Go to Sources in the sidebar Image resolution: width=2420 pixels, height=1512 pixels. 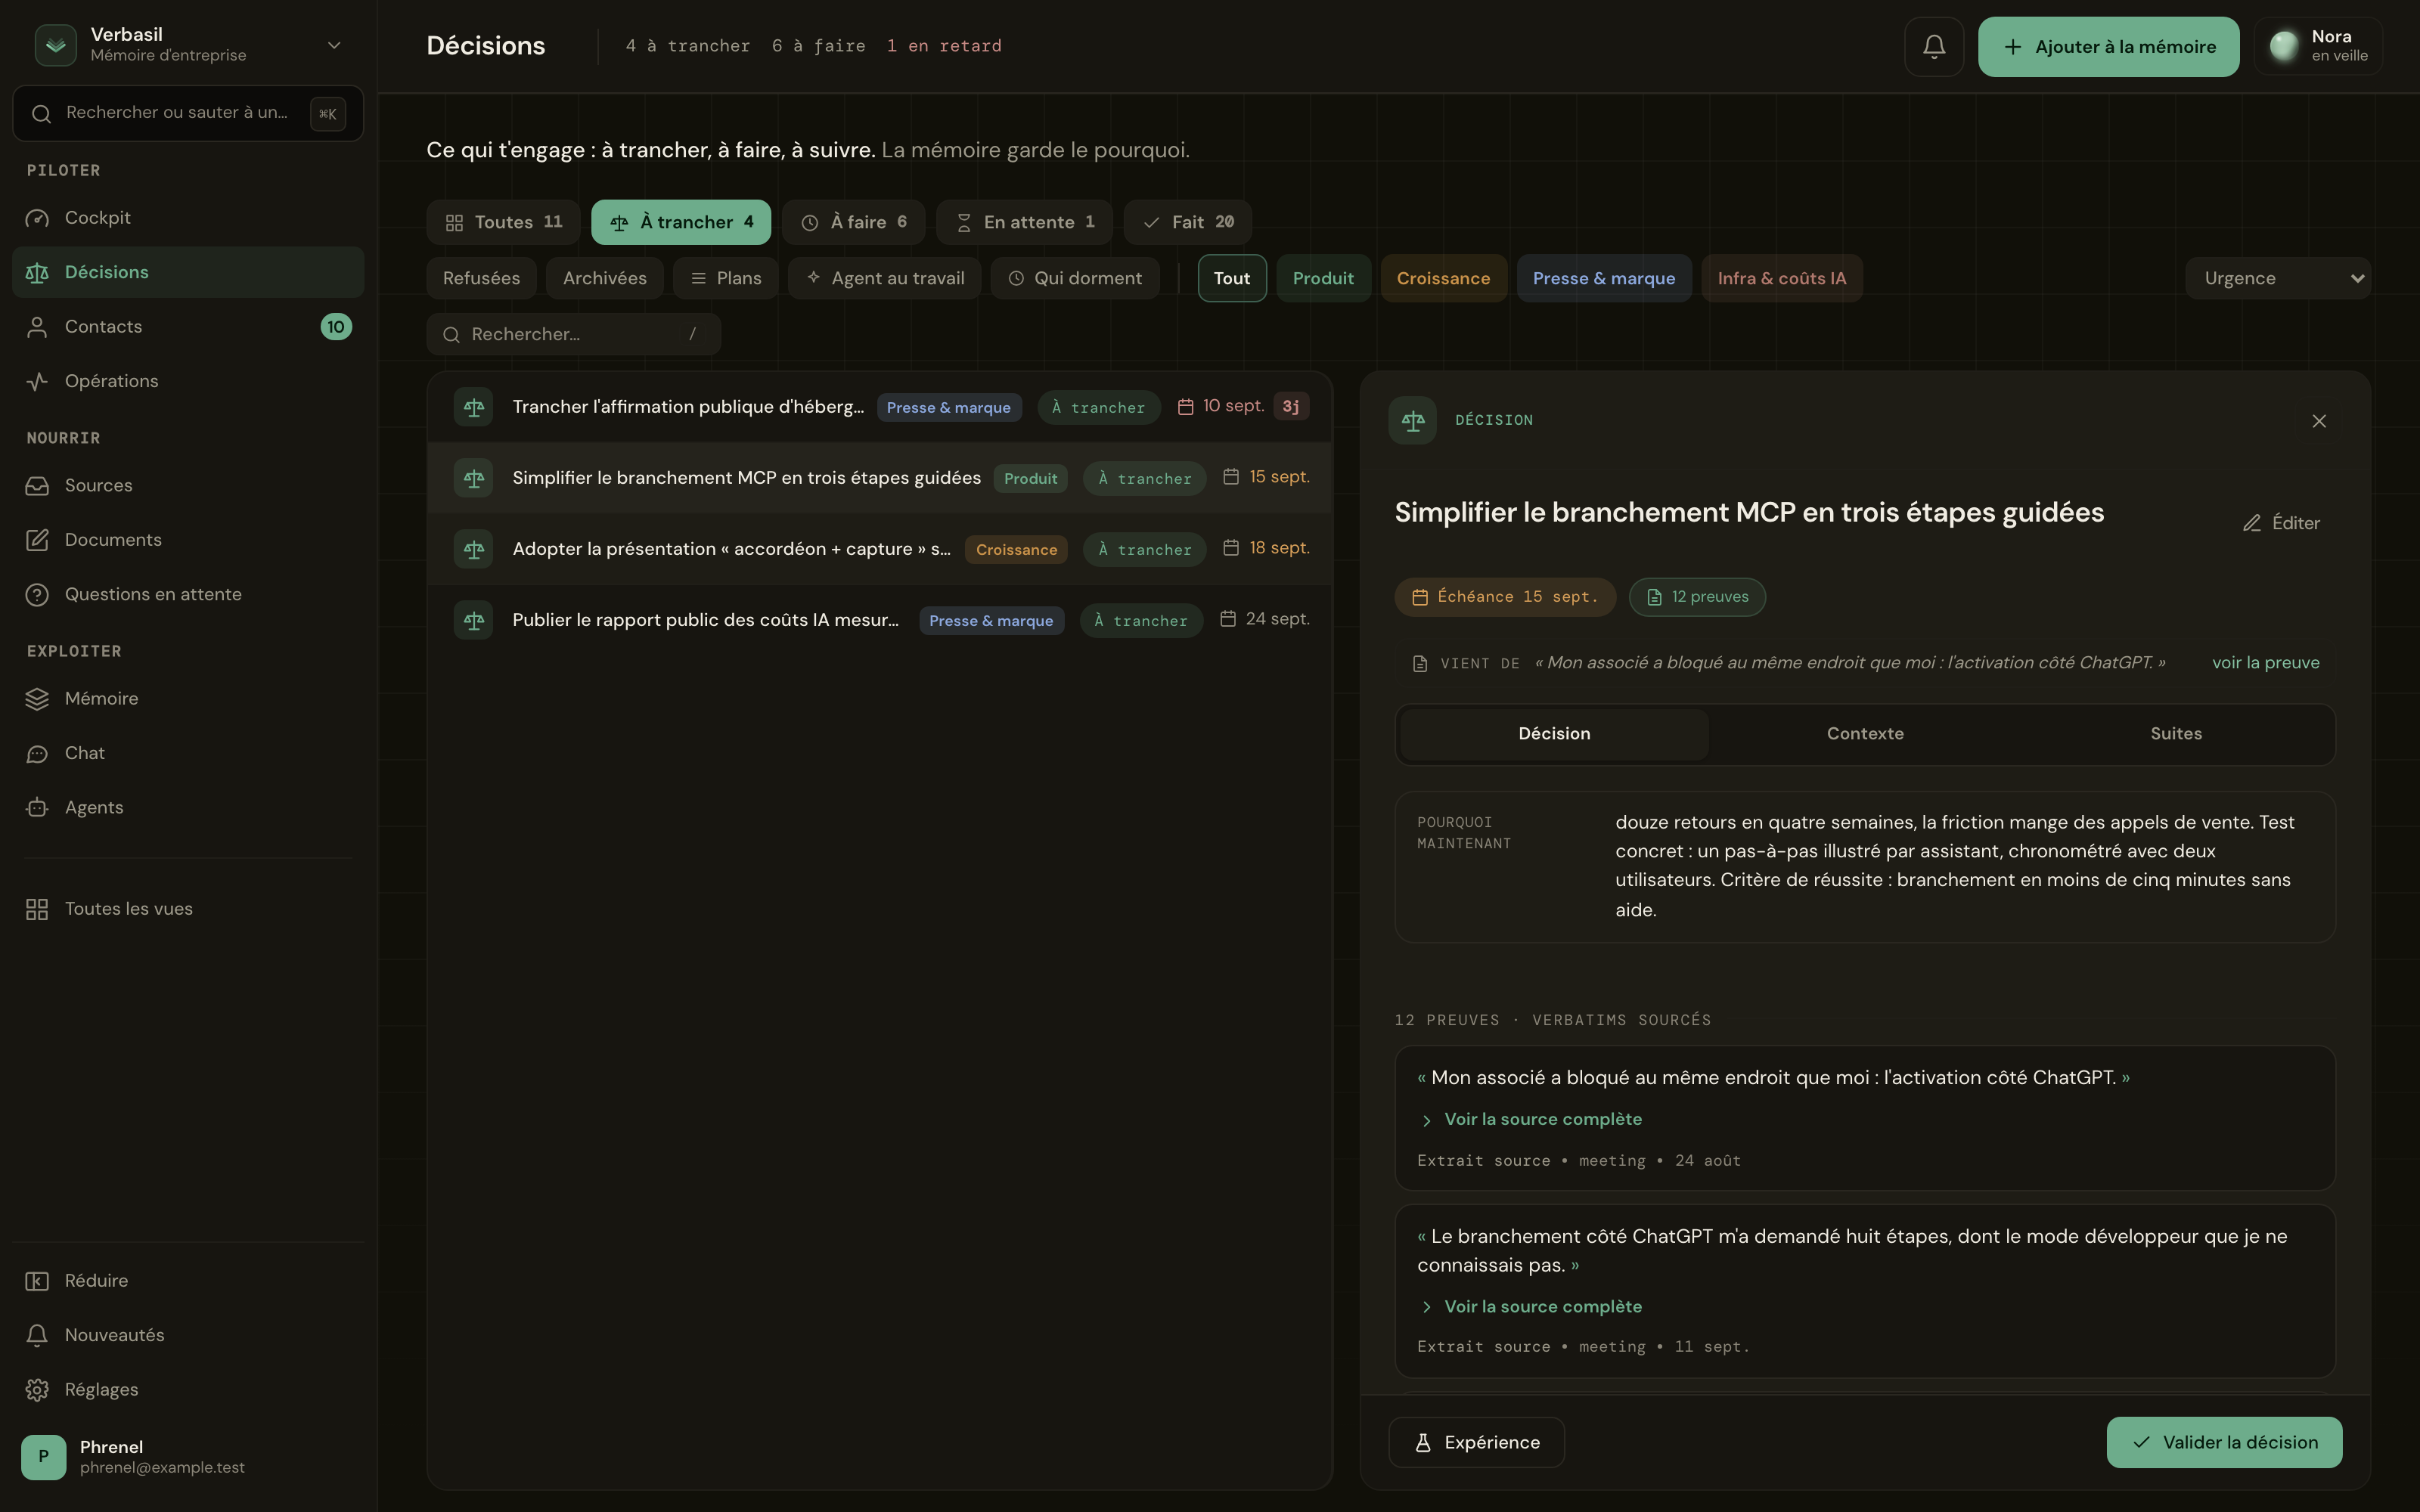[x=188, y=485]
